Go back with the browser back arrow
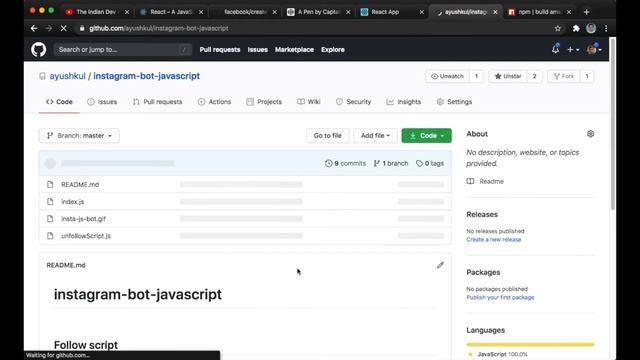The width and height of the screenshot is (640, 360). [34, 28]
